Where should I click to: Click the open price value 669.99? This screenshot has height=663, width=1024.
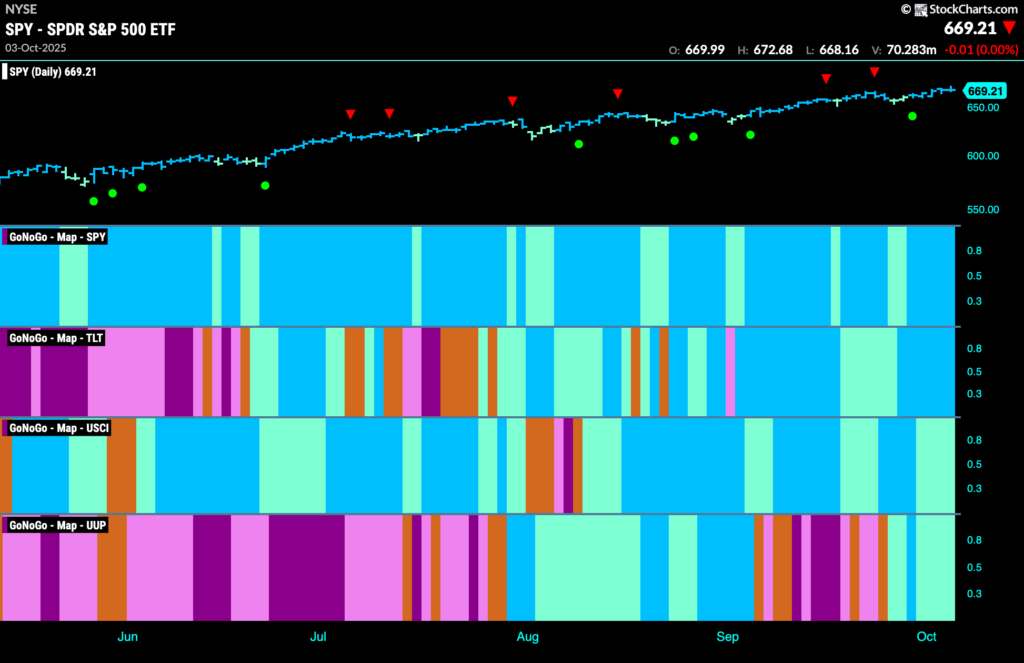tap(705, 50)
